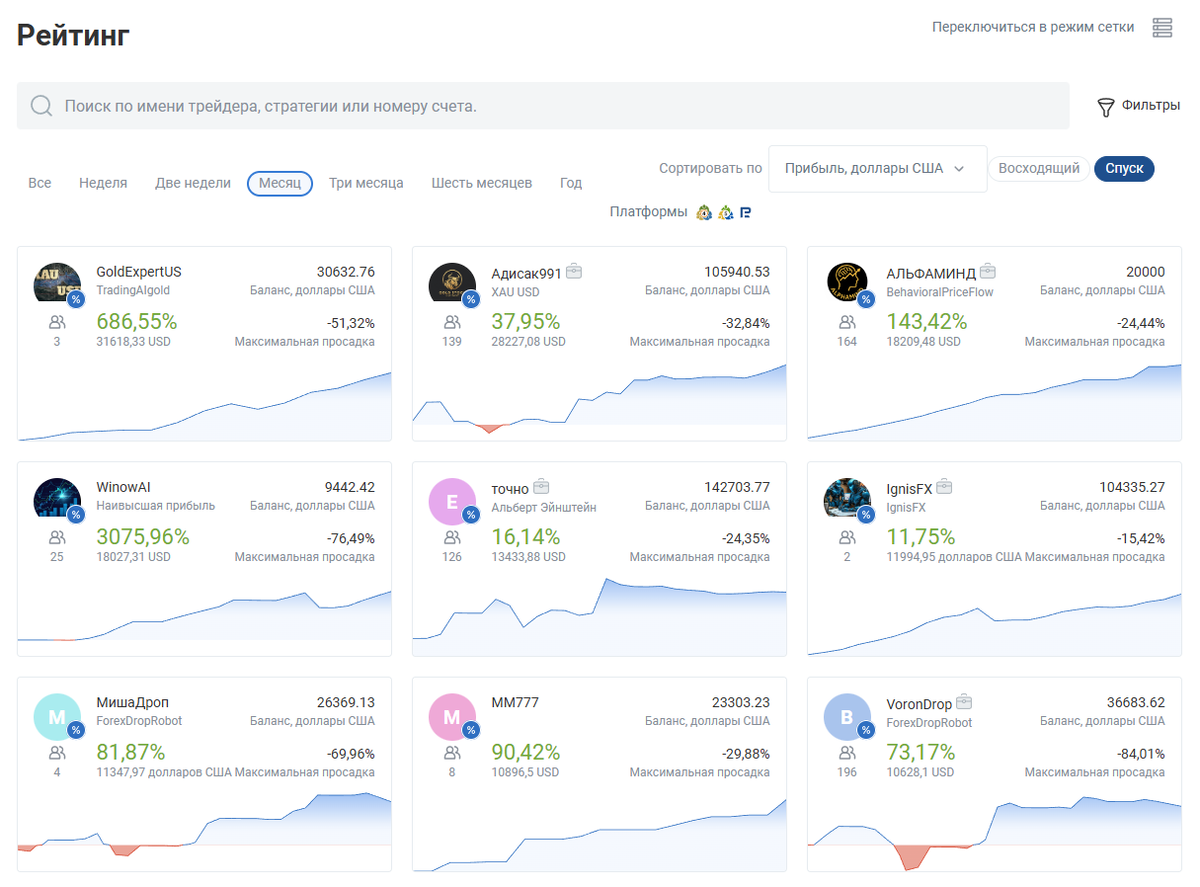Click briefcase icon next to Адисак991
This screenshot has height=887, width=1200.
click(x=574, y=271)
